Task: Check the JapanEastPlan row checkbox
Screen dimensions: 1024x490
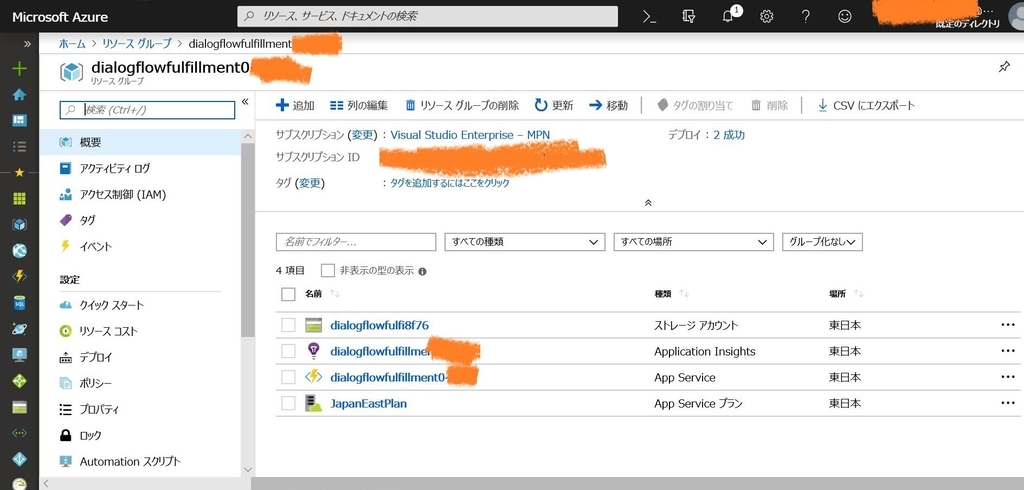Action: coord(288,403)
